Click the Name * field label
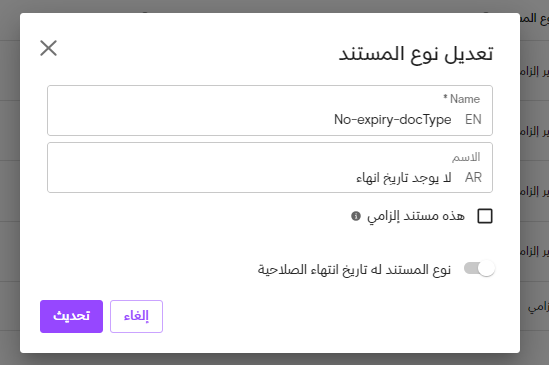Viewport: 549px width, 365px height. coord(461,99)
